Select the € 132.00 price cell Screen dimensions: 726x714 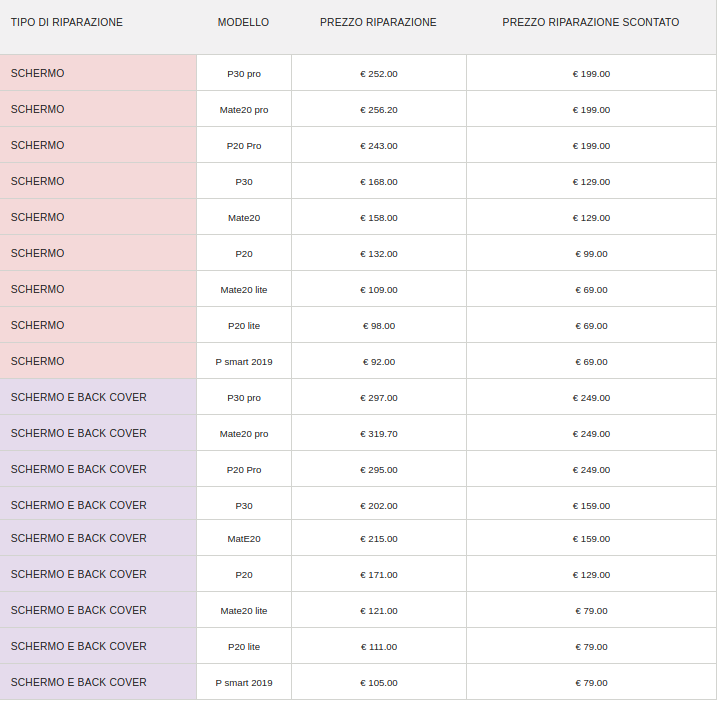379,254
